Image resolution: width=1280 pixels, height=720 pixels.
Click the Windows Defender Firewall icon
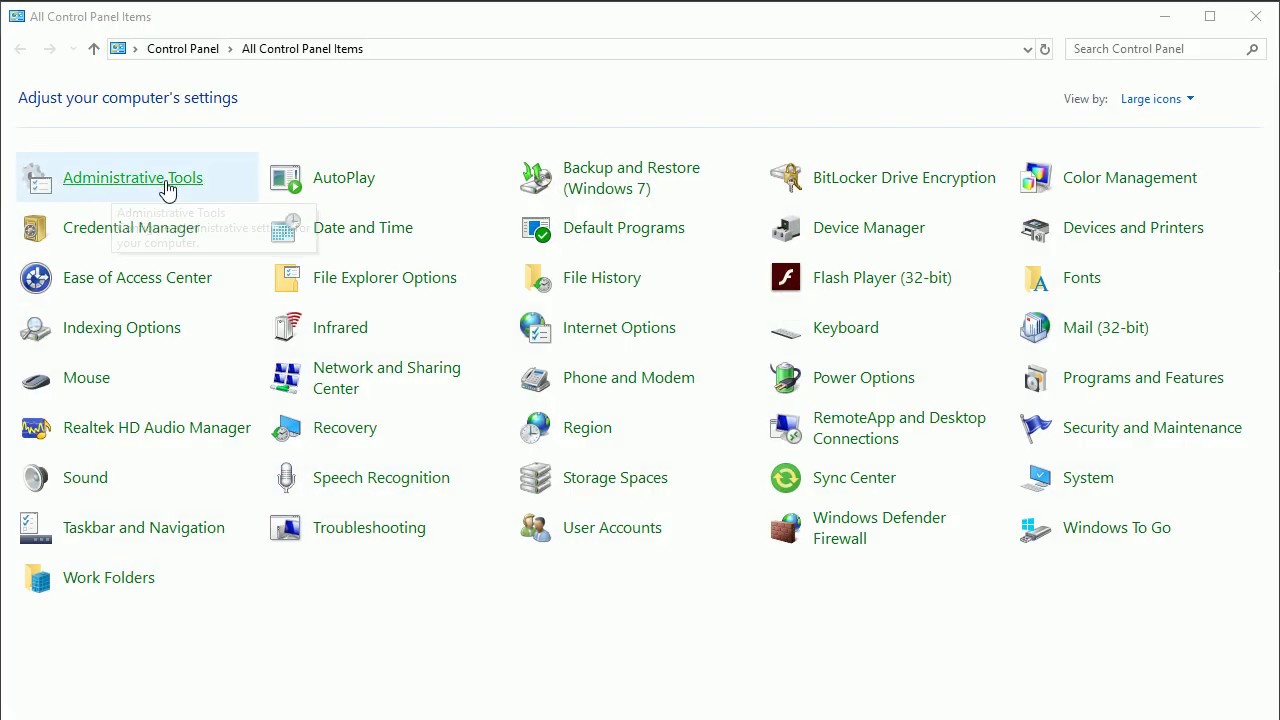coord(786,528)
